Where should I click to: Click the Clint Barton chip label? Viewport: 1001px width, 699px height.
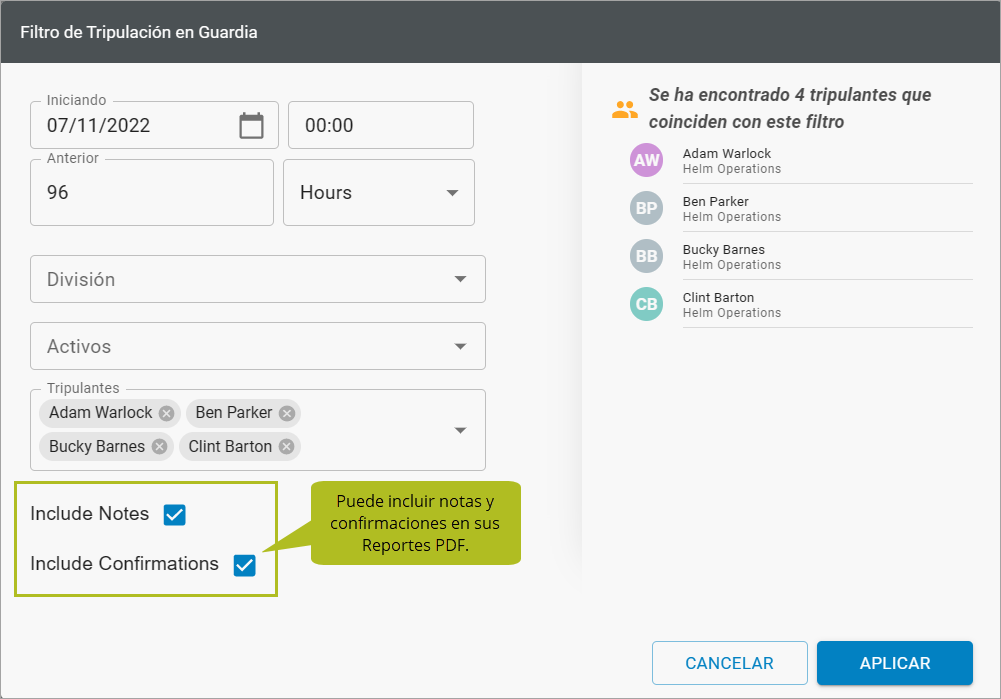coord(230,446)
